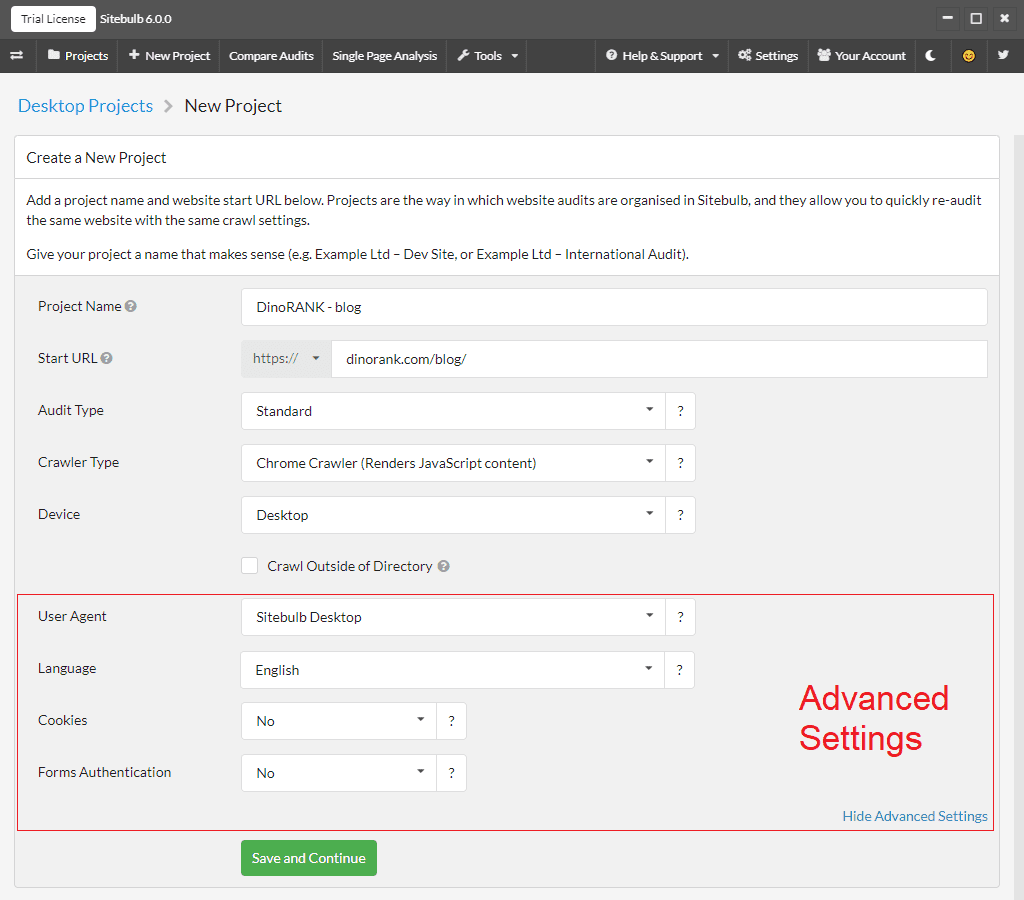The width and height of the screenshot is (1024, 900).
Task: Expand the Language dropdown
Action: tap(453, 670)
